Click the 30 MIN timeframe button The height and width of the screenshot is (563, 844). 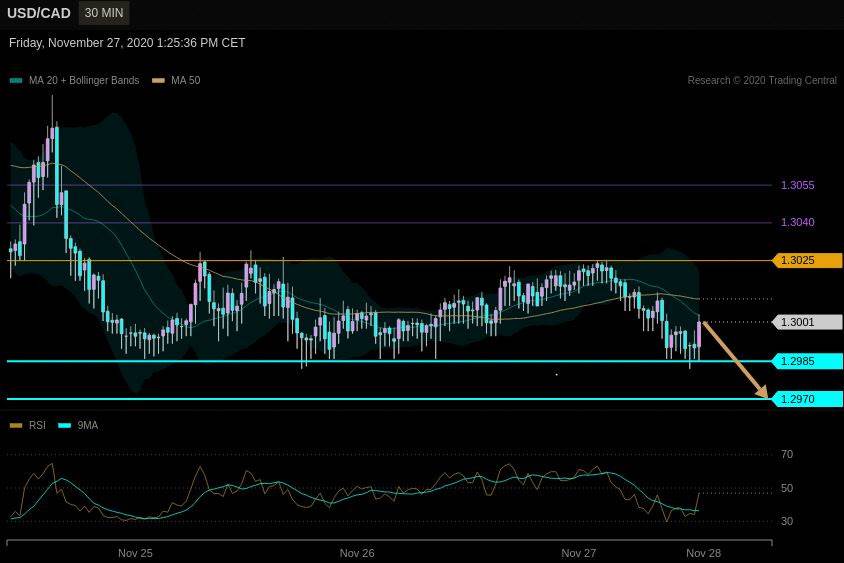pyautogui.click(x=104, y=13)
